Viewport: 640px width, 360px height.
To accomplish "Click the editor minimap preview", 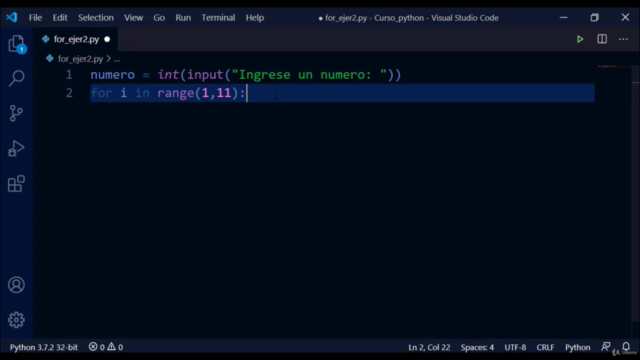I will (614, 67).
